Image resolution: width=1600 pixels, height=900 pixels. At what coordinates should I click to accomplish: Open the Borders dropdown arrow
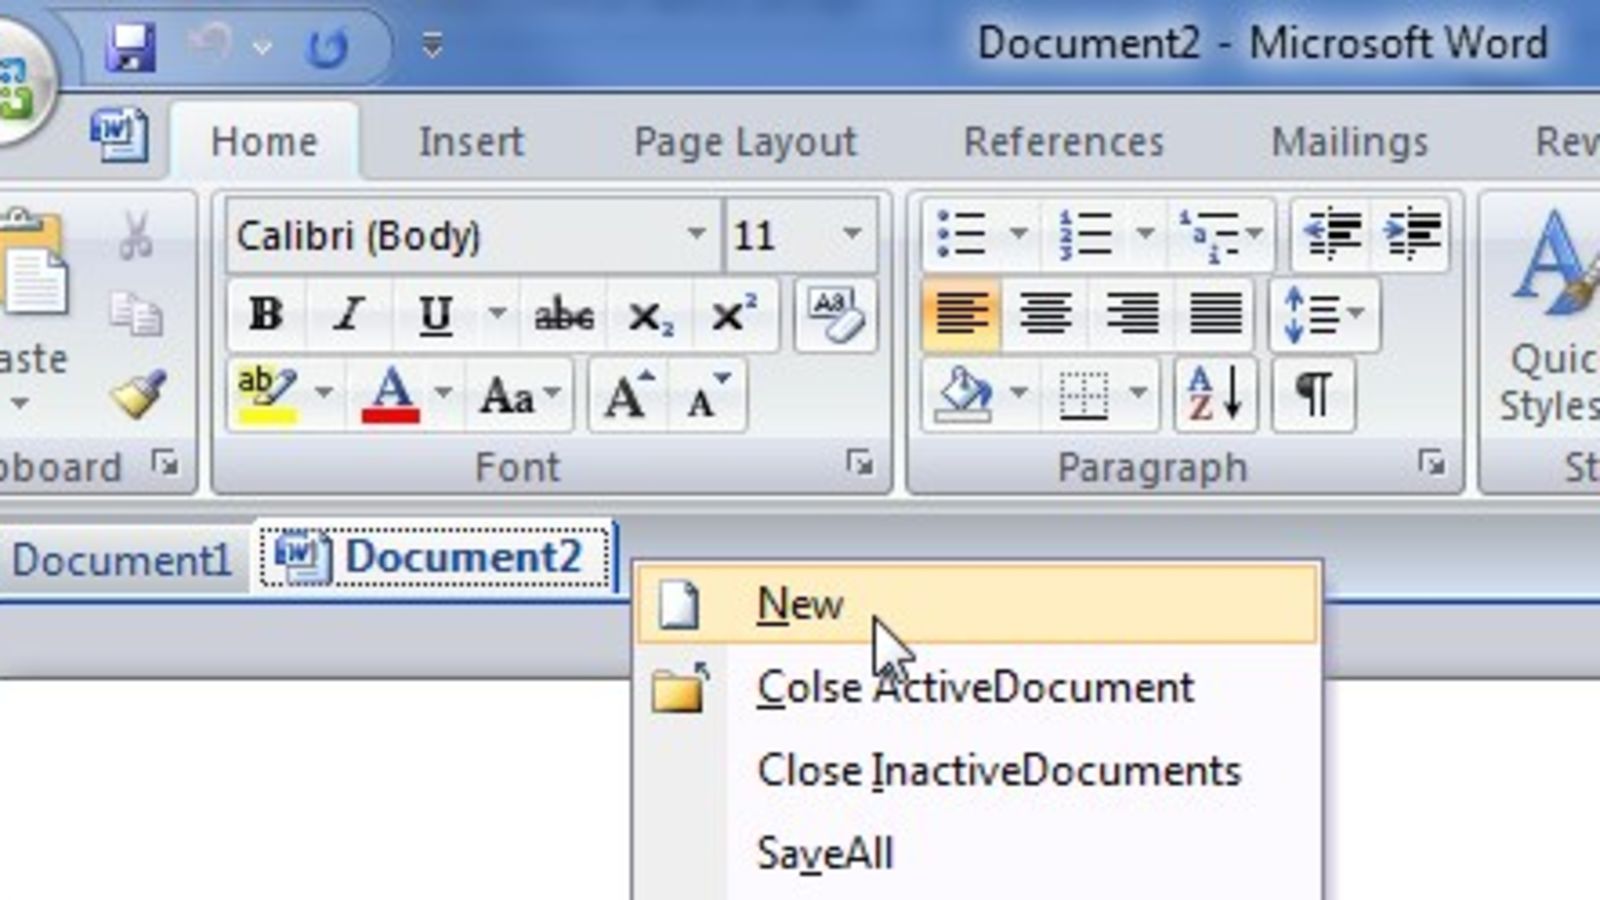click(x=1138, y=393)
